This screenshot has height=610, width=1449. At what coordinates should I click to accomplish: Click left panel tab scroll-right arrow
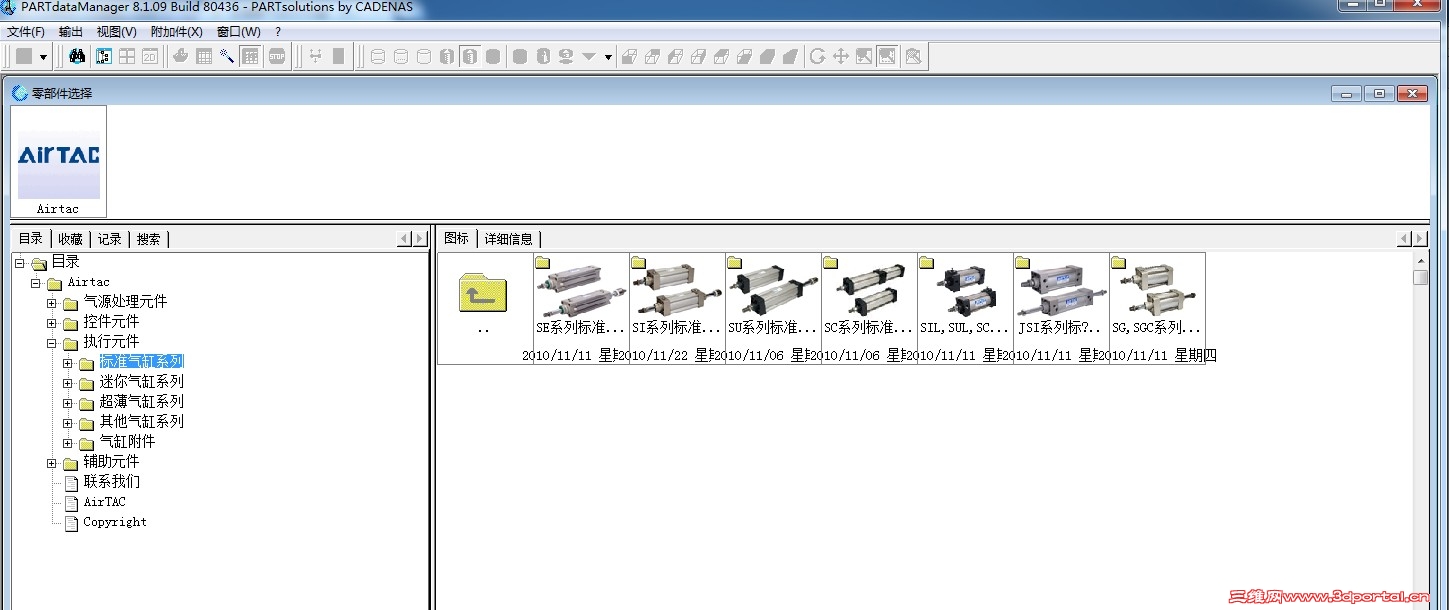420,238
